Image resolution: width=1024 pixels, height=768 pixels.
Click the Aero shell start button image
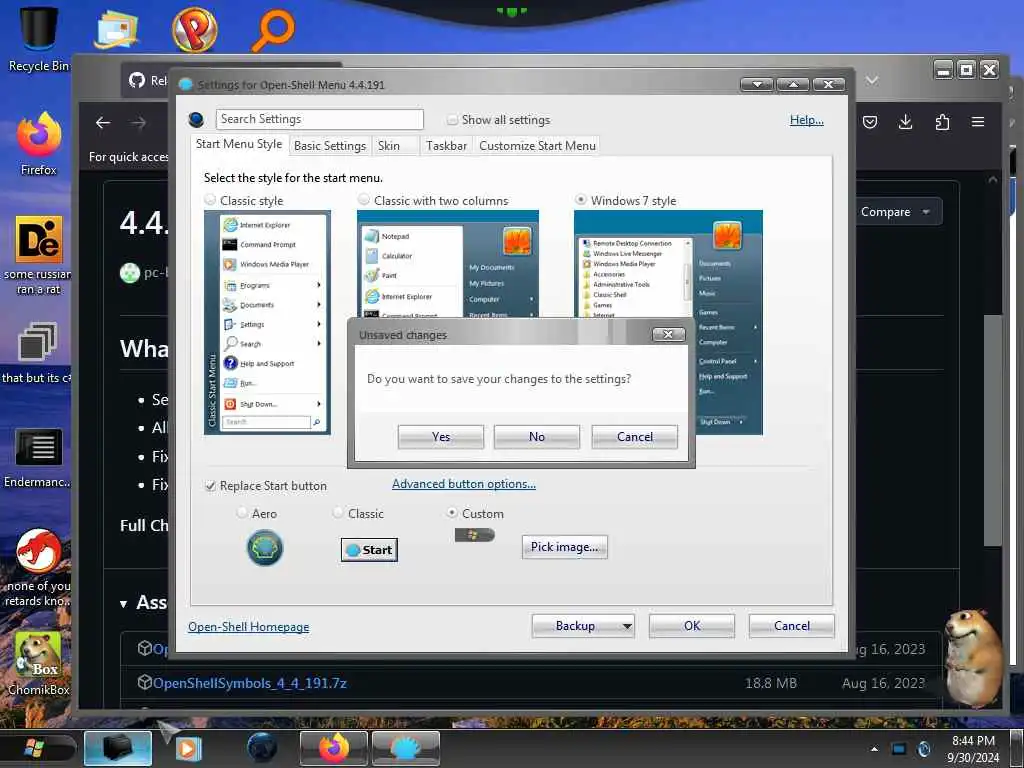click(264, 547)
